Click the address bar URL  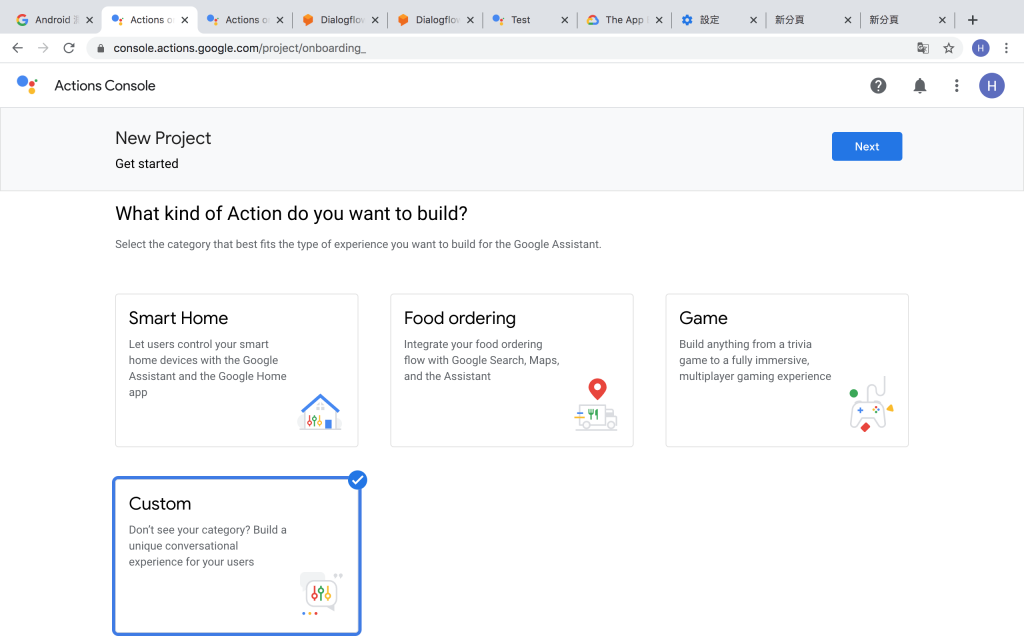(240, 48)
